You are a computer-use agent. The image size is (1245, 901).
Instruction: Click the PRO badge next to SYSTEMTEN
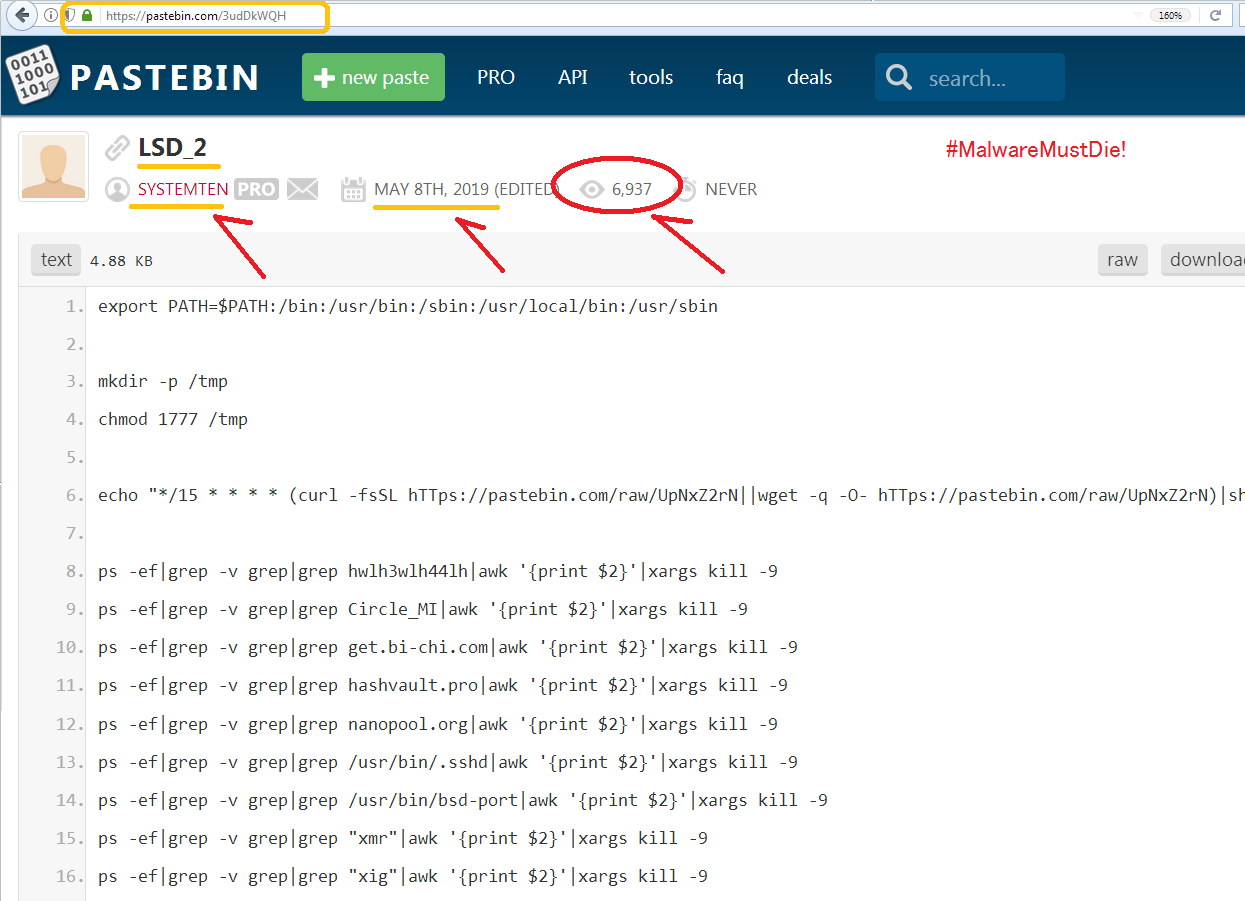point(256,189)
